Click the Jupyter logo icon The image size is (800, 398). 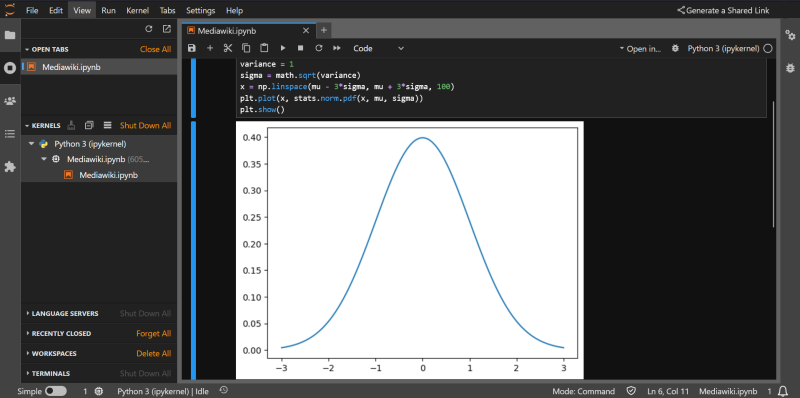(x=10, y=10)
